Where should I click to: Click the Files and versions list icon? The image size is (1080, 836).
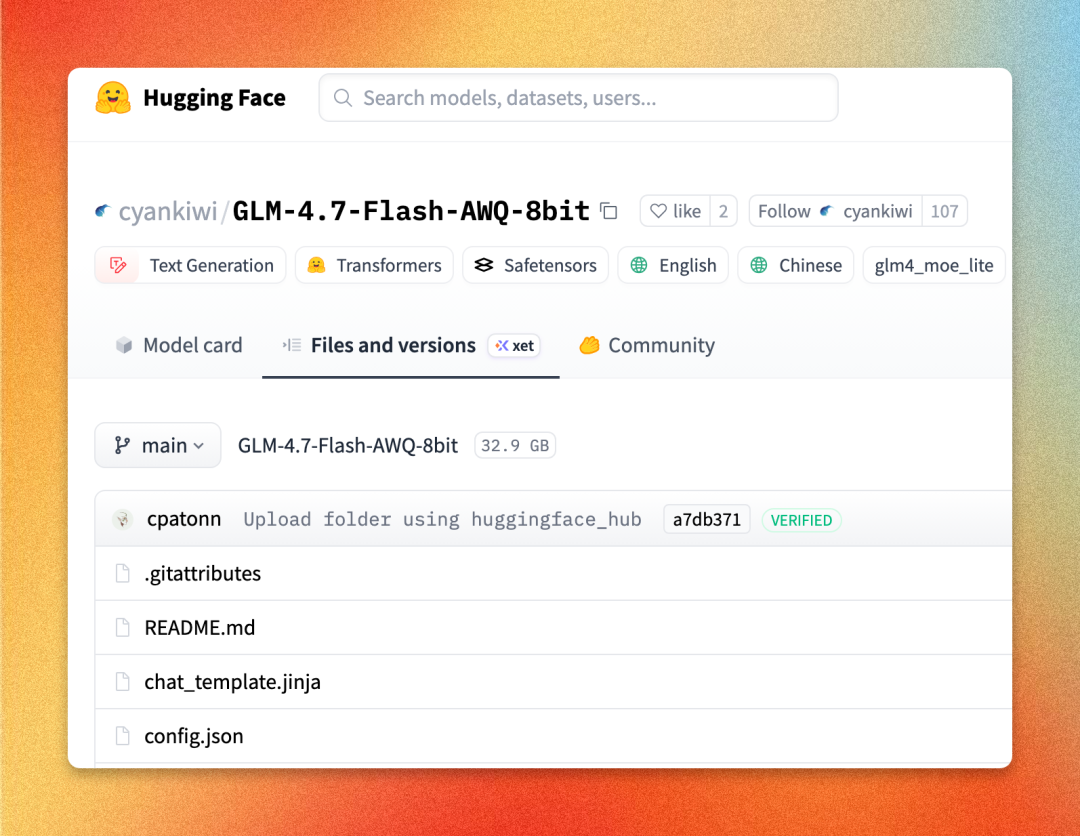click(x=292, y=345)
